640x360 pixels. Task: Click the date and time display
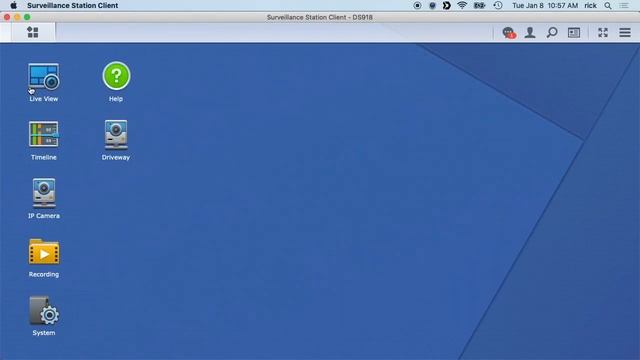point(545,5)
